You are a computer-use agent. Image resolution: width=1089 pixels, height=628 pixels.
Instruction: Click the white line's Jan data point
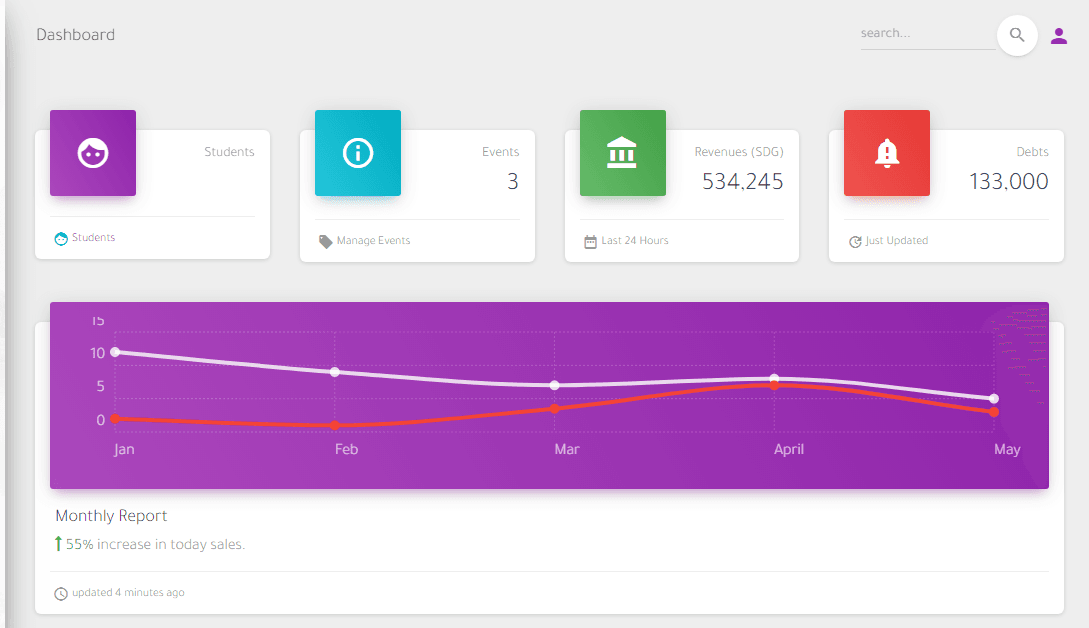[x=115, y=352]
